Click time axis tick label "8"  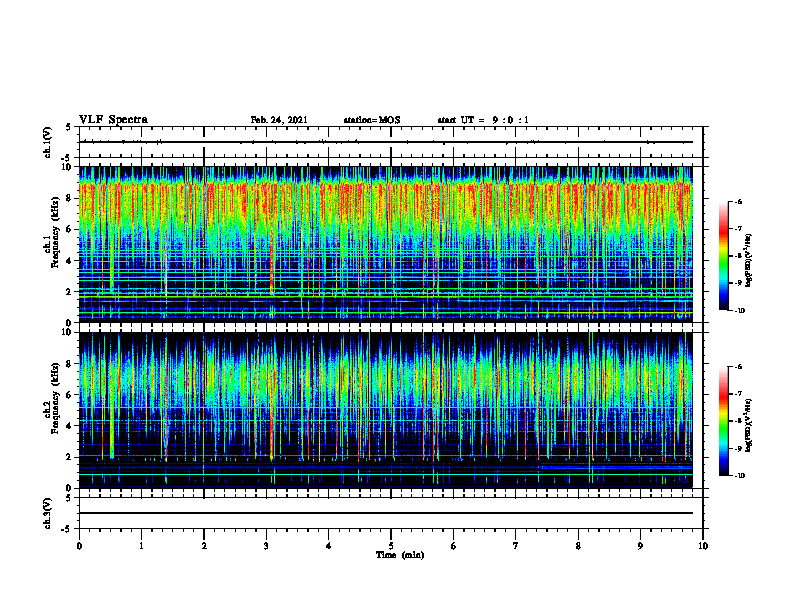point(578,546)
